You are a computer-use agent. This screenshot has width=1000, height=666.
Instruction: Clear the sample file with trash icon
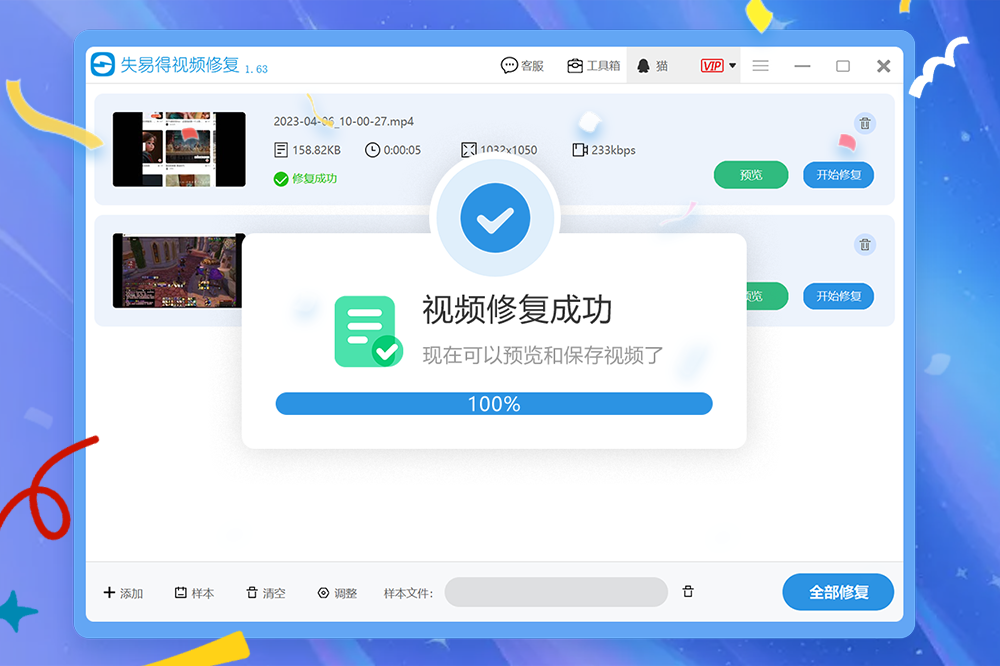[x=688, y=592]
